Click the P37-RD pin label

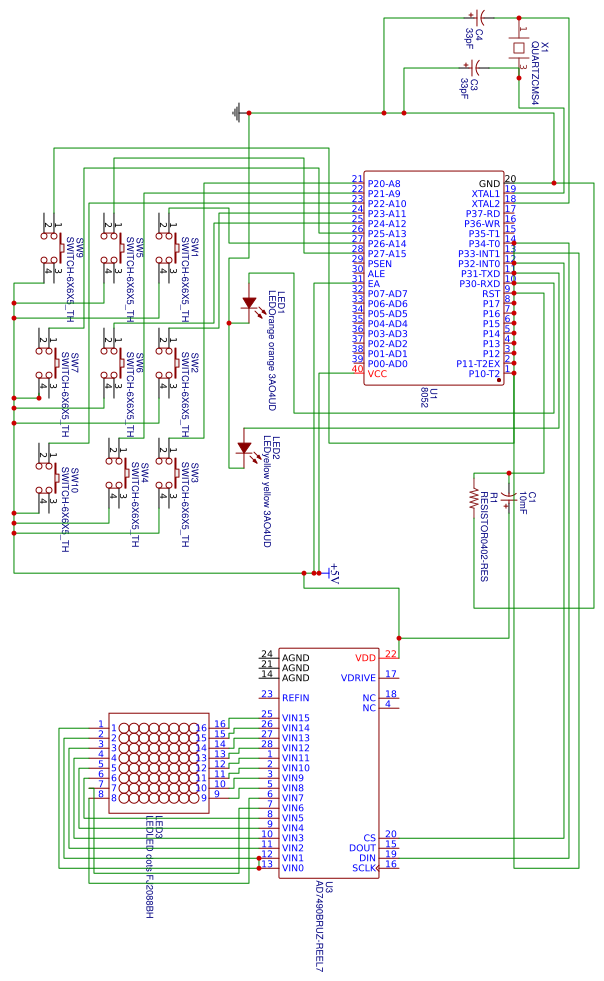483,214
